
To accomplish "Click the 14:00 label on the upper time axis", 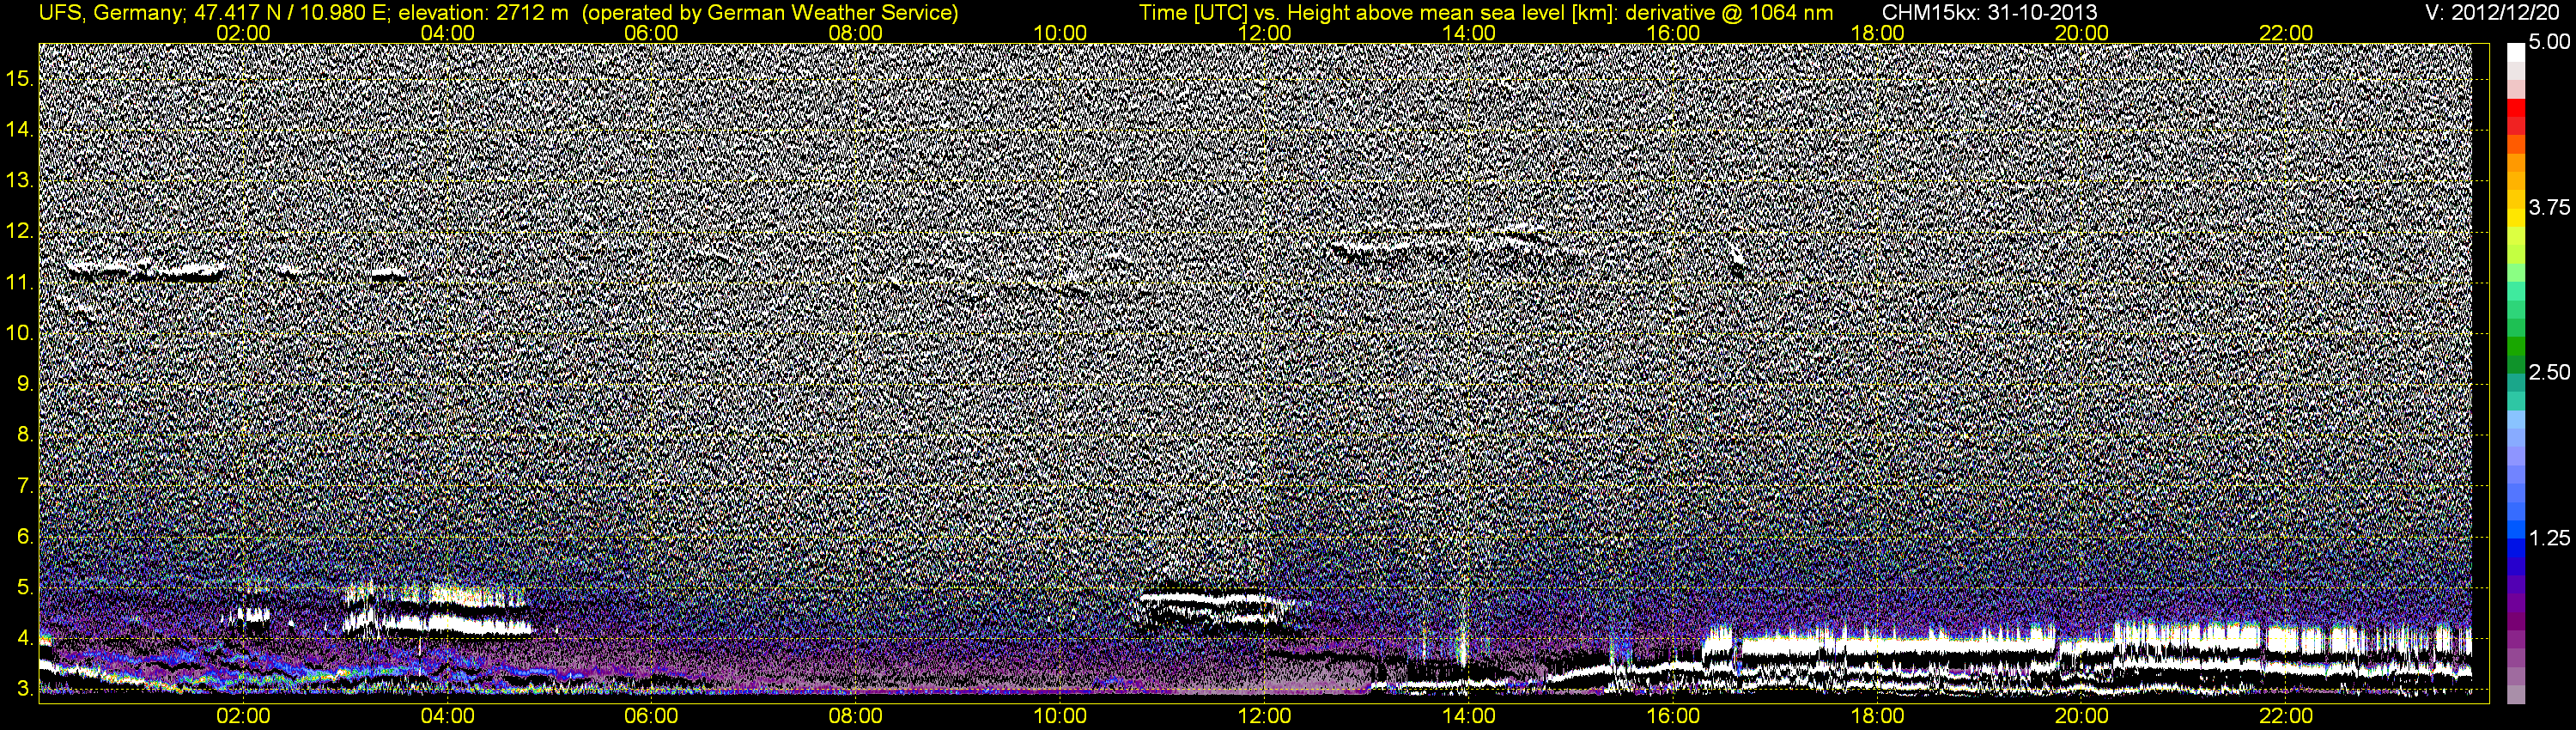I will 1469,33.
